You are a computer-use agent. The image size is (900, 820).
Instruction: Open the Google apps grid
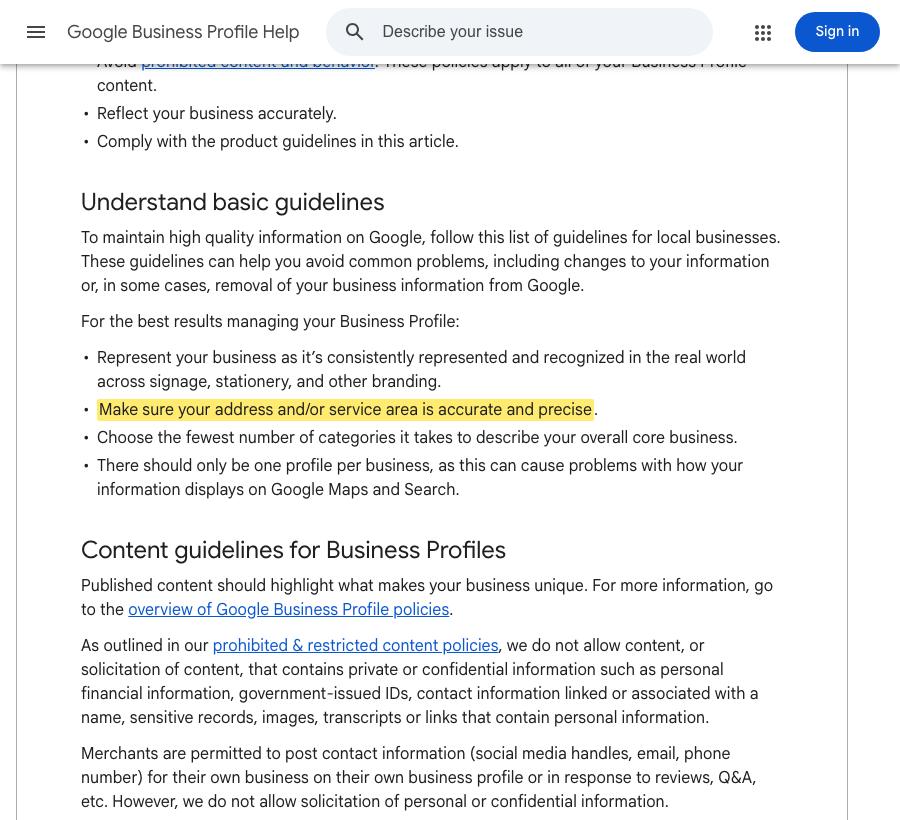pos(762,32)
